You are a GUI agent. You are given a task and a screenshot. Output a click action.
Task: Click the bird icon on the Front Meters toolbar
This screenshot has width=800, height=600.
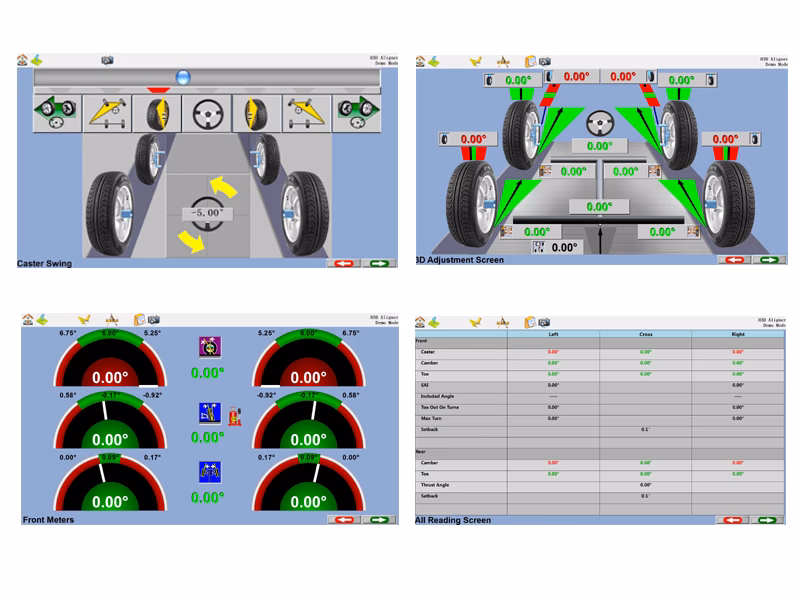pyautogui.click(x=82, y=318)
